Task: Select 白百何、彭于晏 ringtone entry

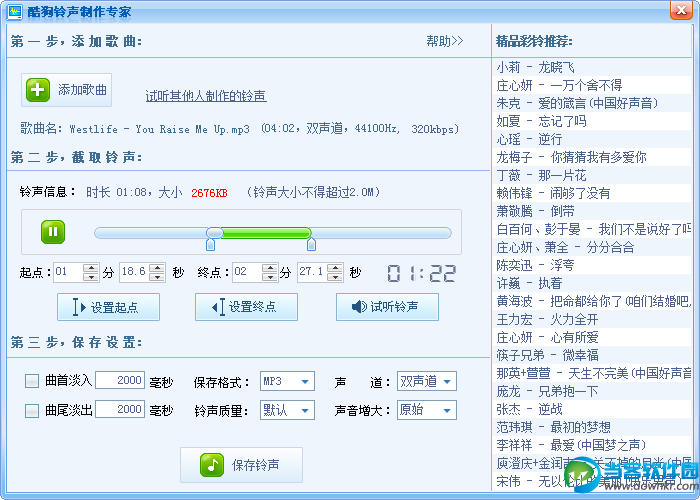Action: click(592, 229)
